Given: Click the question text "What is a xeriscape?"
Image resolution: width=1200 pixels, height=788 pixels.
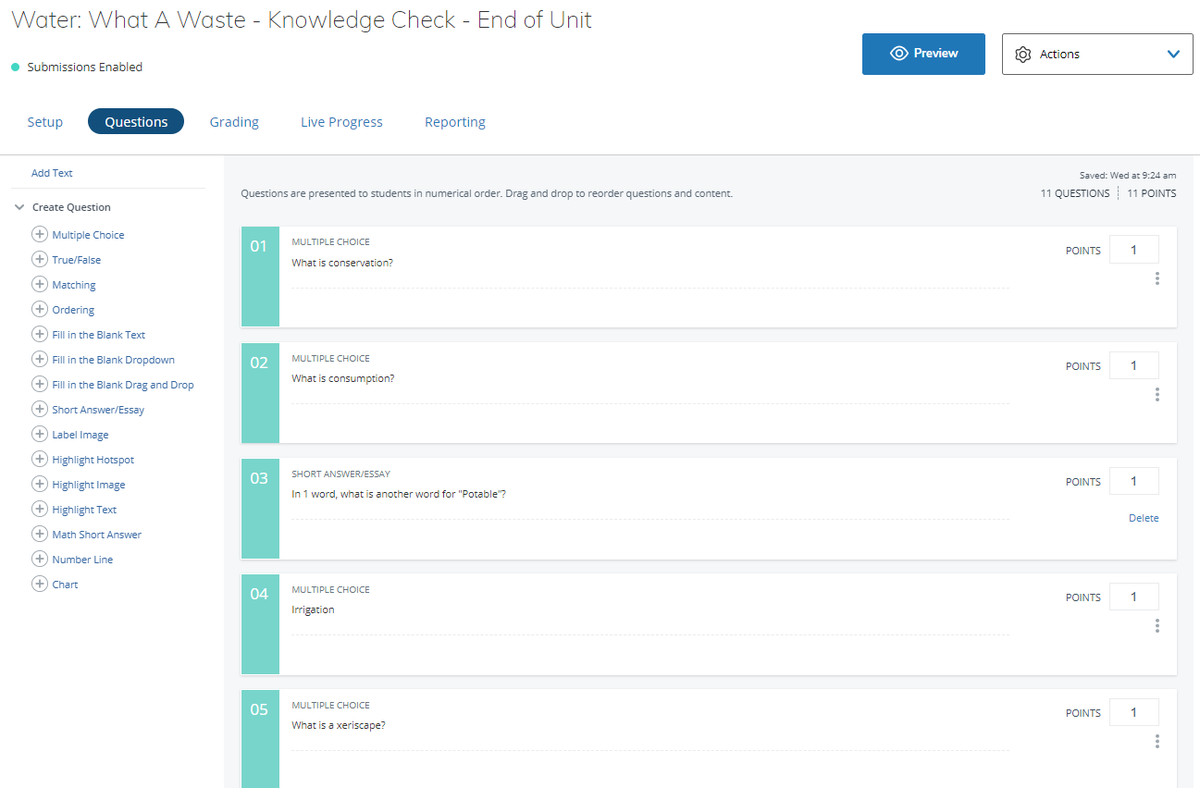Looking at the screenshot, I should [x=338, y=725].
